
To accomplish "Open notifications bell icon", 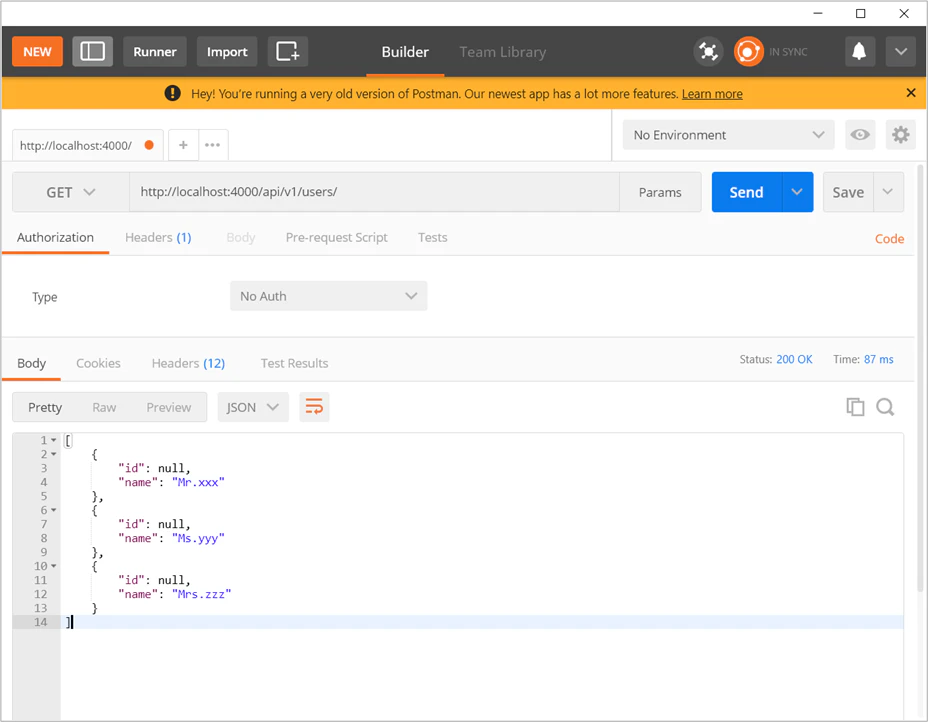I will [x=859, y=51].
